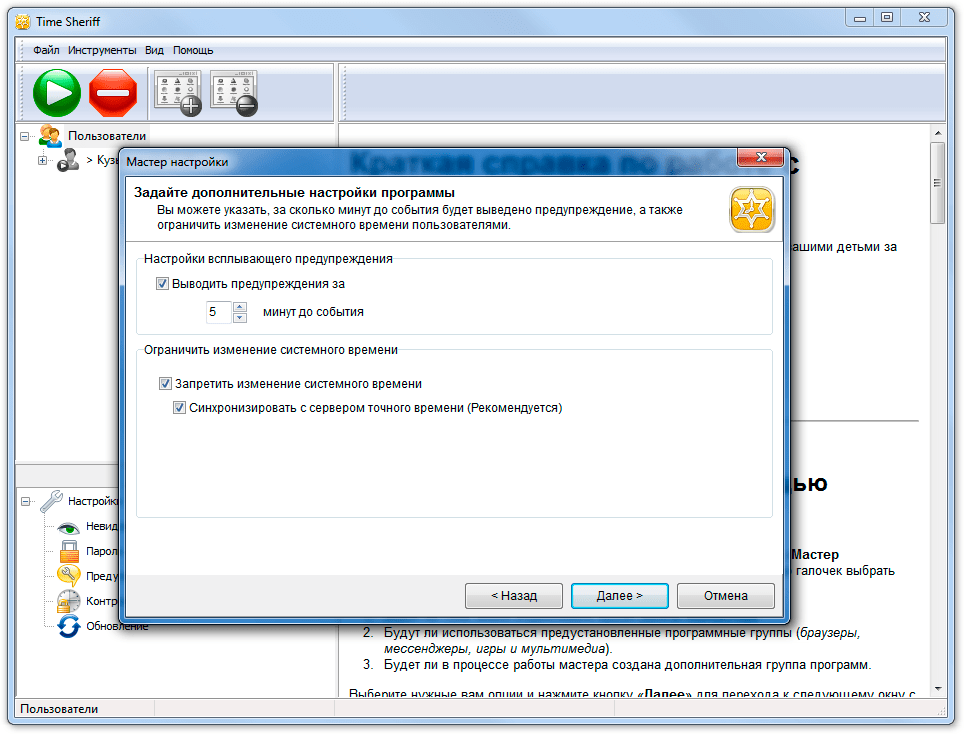Click the remove program group icon
This screenshot has height=734, width=964.
tap(234, 93)
